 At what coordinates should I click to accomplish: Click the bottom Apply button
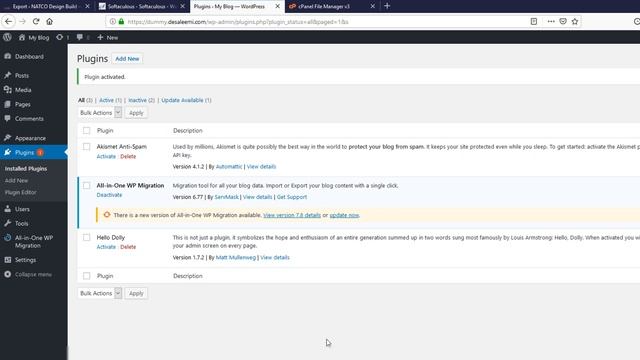pyautogui.click(x=136, y=293)
